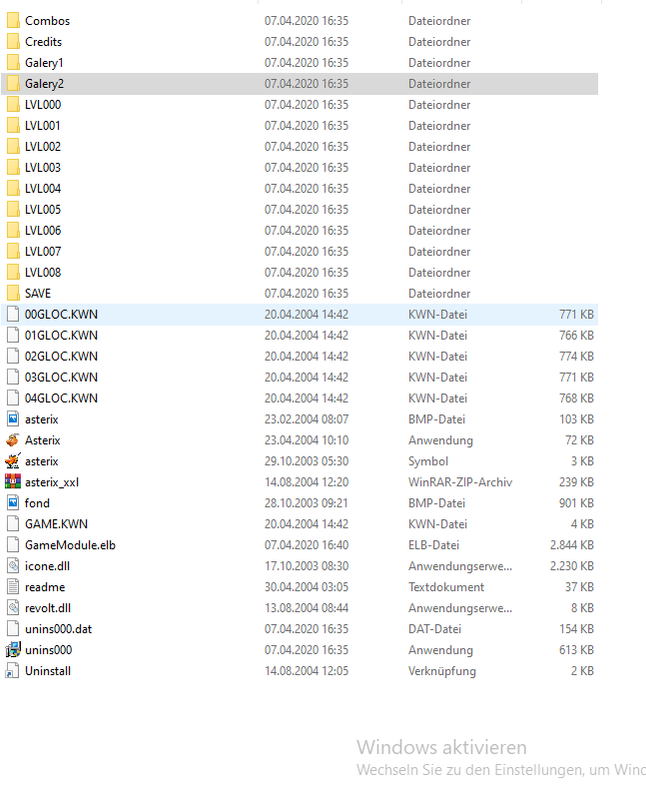Click the 2.230 KB size value
646x800 pixels.
point(572,566)
